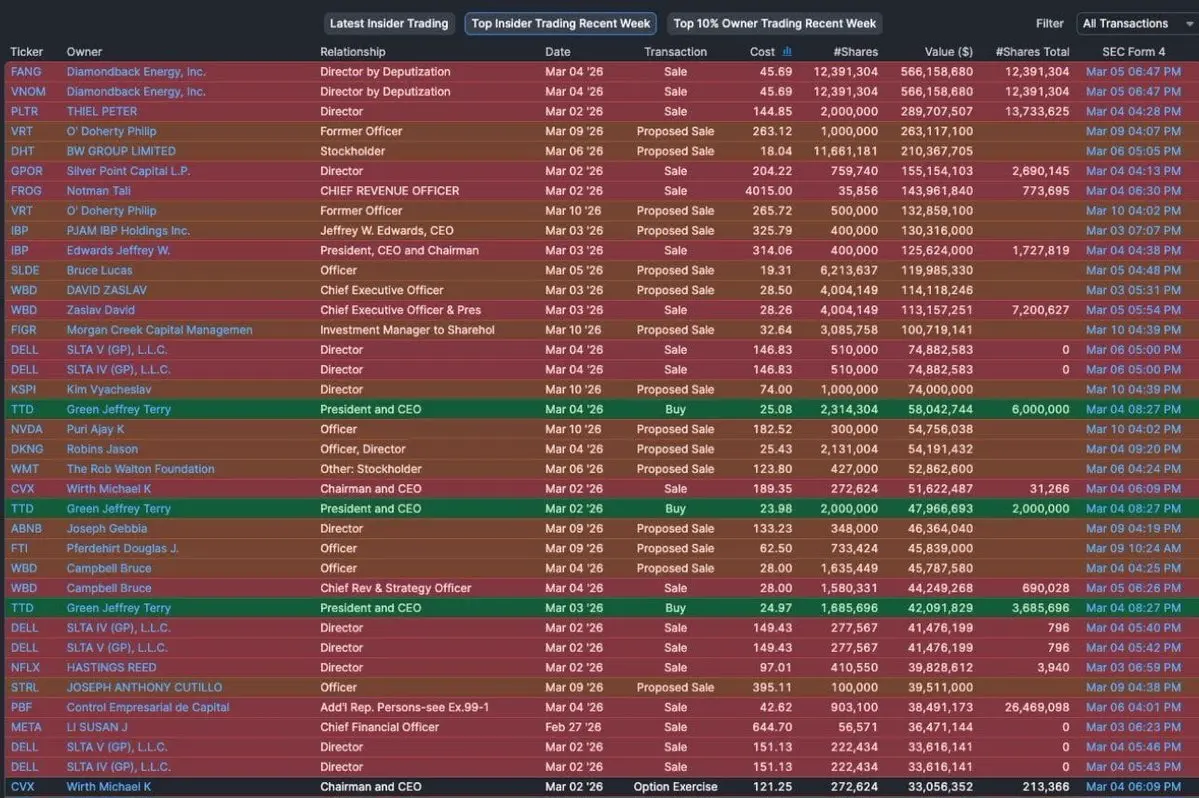The width and height of the screenshot is (1199, 798).
Task: Click the chart icon beside Cost header
Action: (787, 51)
